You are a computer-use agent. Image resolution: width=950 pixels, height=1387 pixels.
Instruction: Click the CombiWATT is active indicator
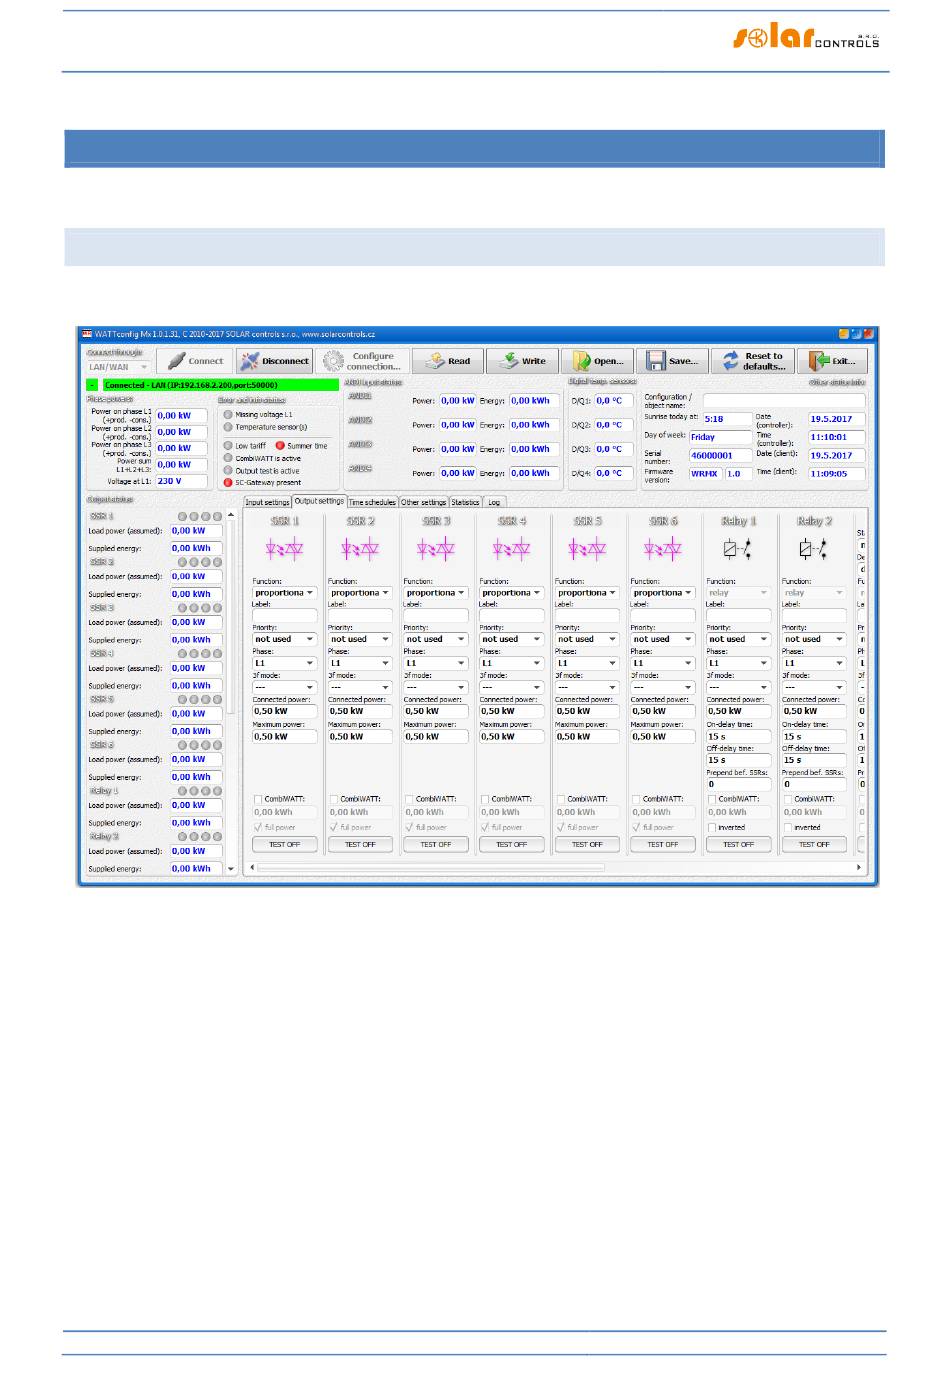click(x=228, y=458)
